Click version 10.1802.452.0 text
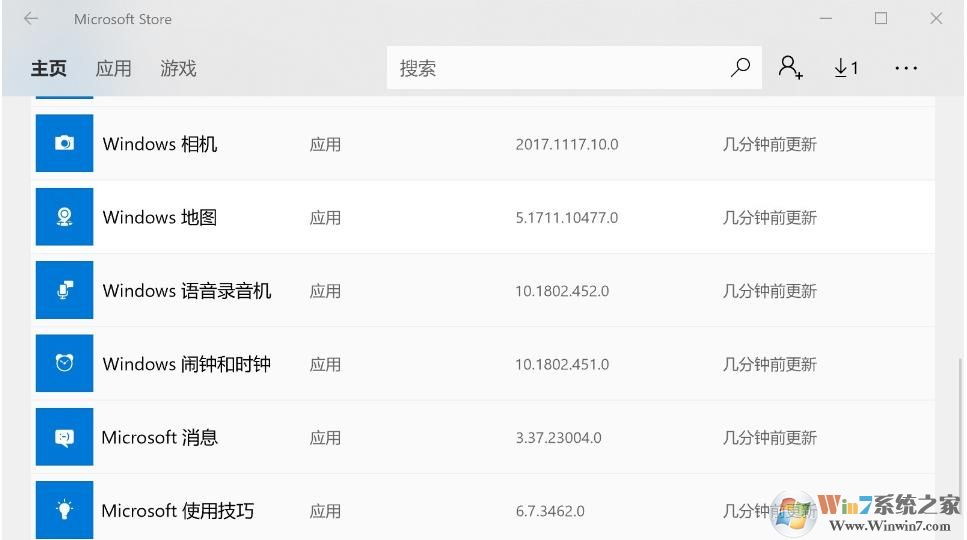 pyautogui.click(x=562, y=291)
